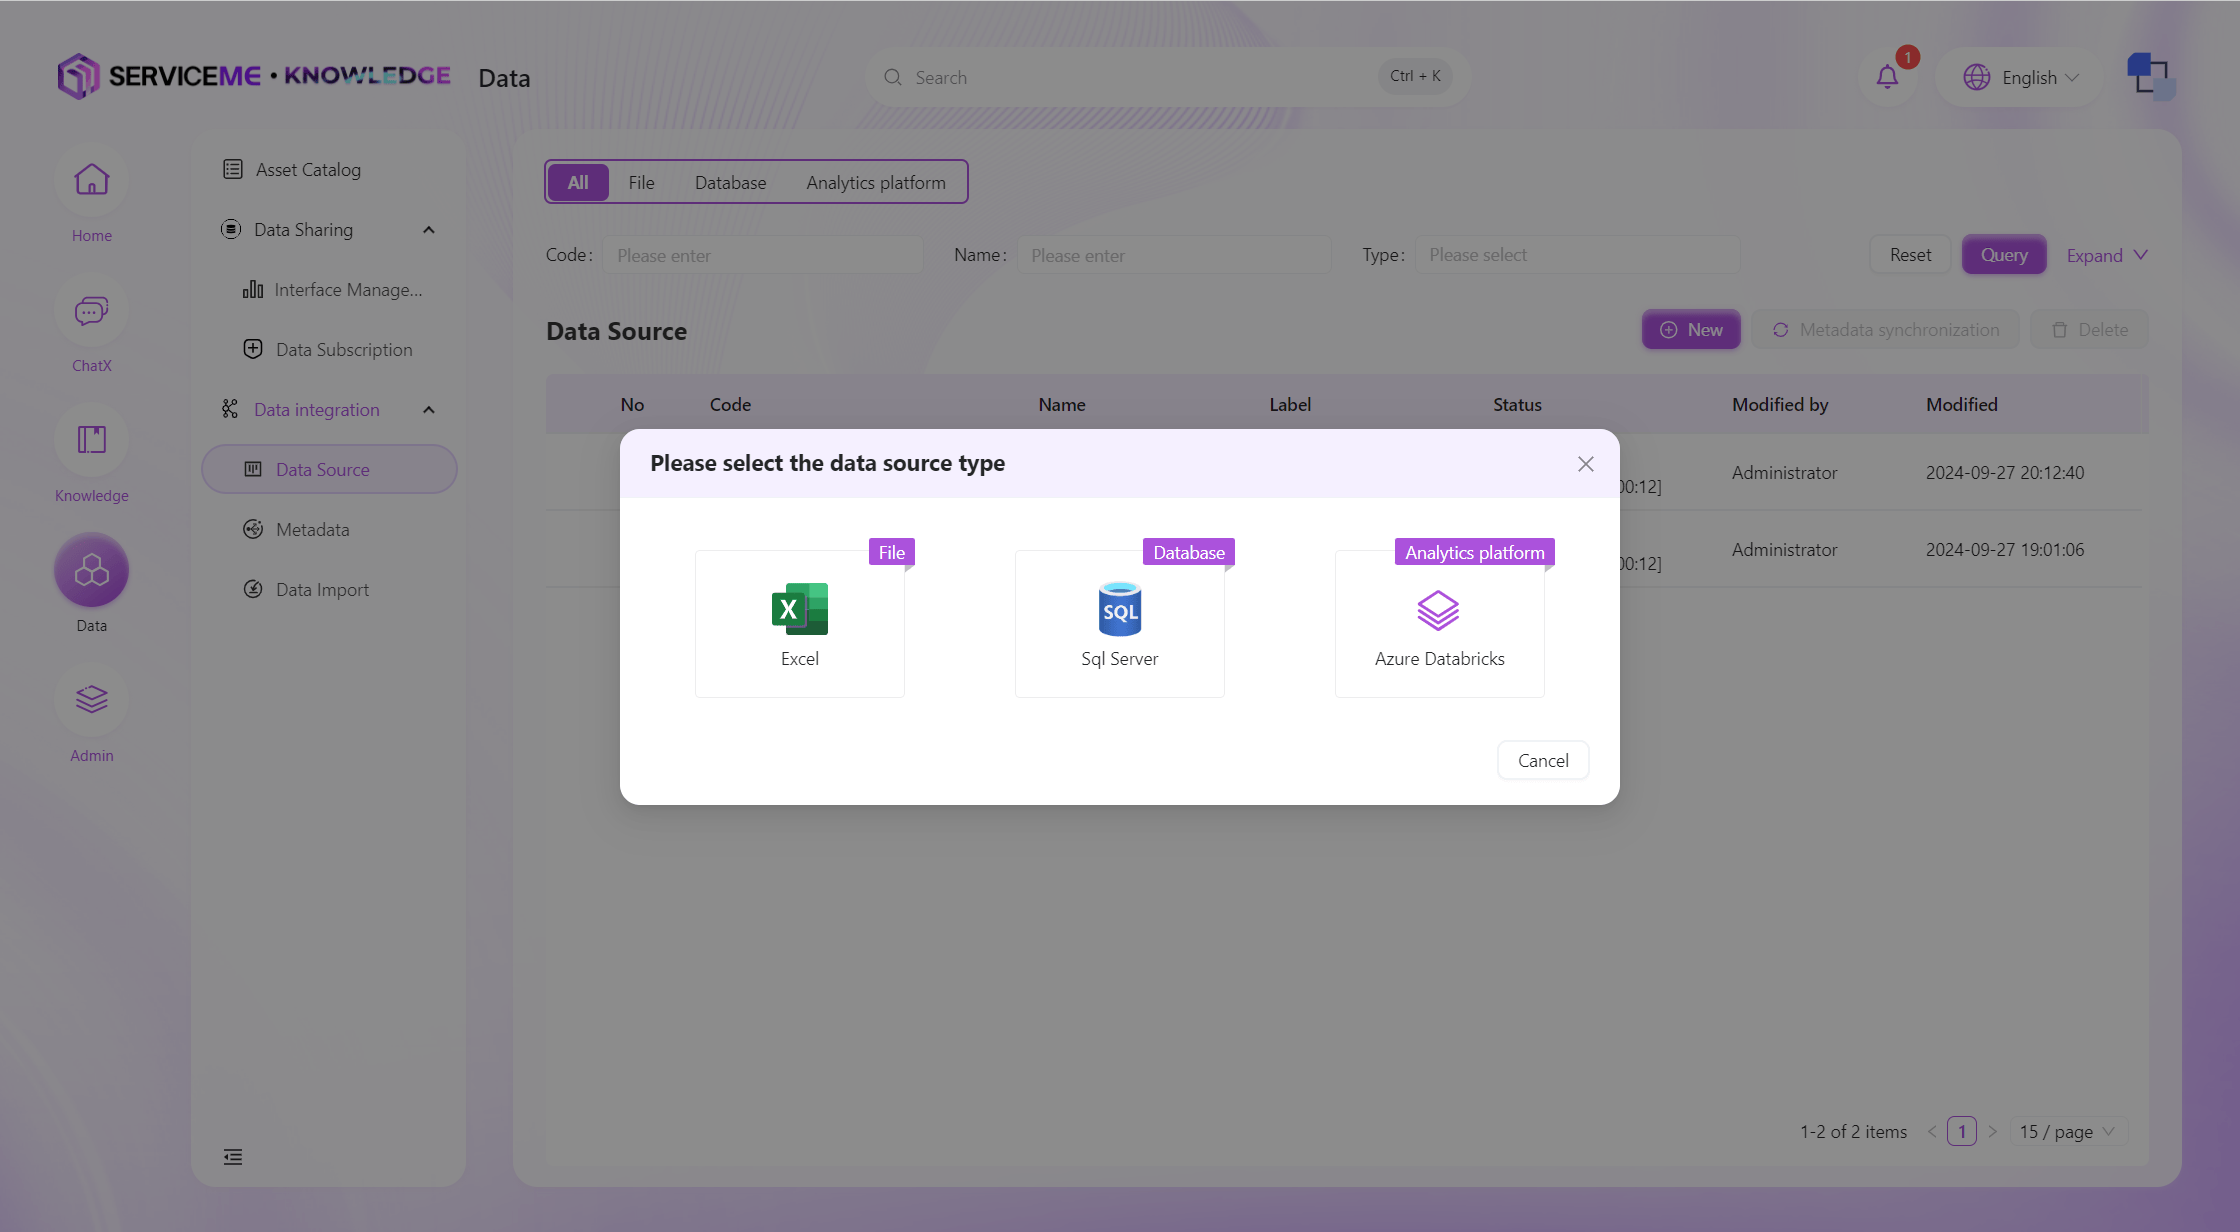Click the Data Subscription plus icon
The width and height of the screenshot is (2240, 1232).
coord(253,349)
